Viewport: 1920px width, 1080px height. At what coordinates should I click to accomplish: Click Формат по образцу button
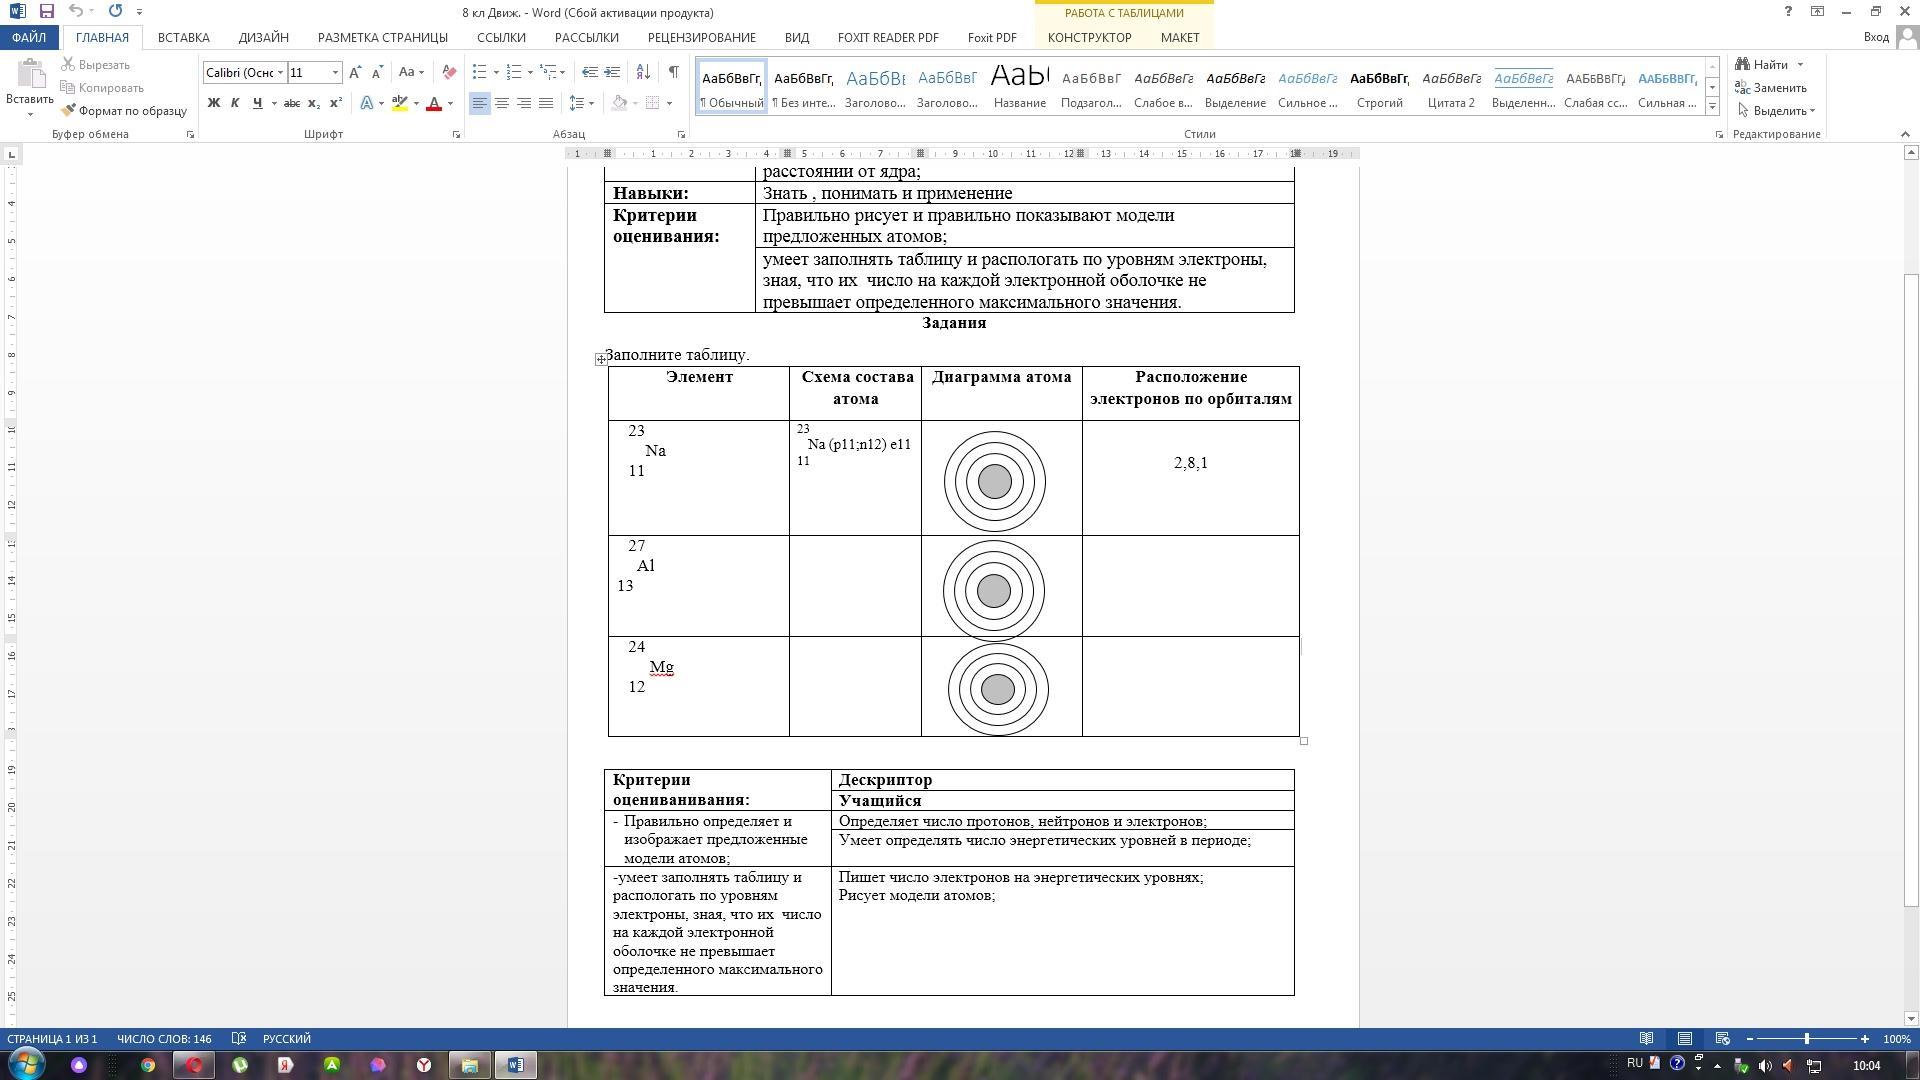(124, 111)
